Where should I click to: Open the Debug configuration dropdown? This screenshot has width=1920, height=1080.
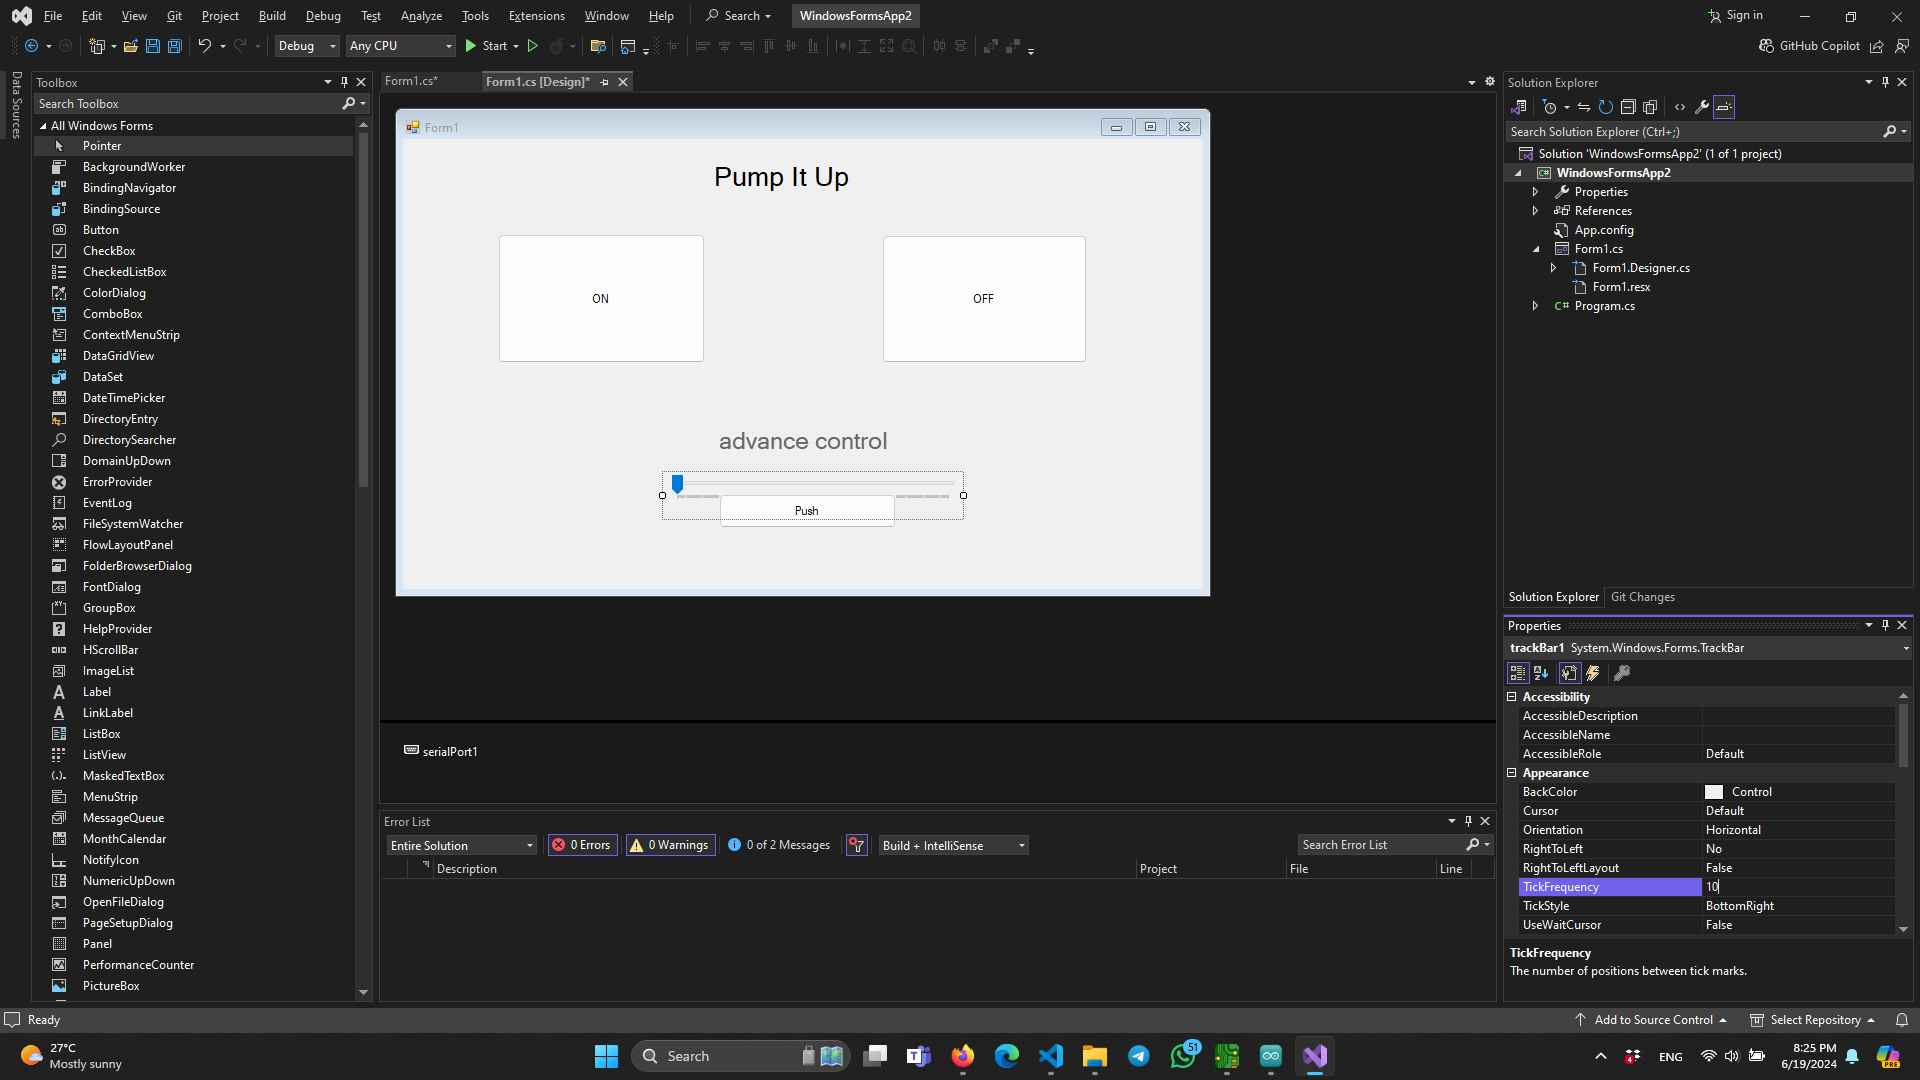[x=307, y=46]
